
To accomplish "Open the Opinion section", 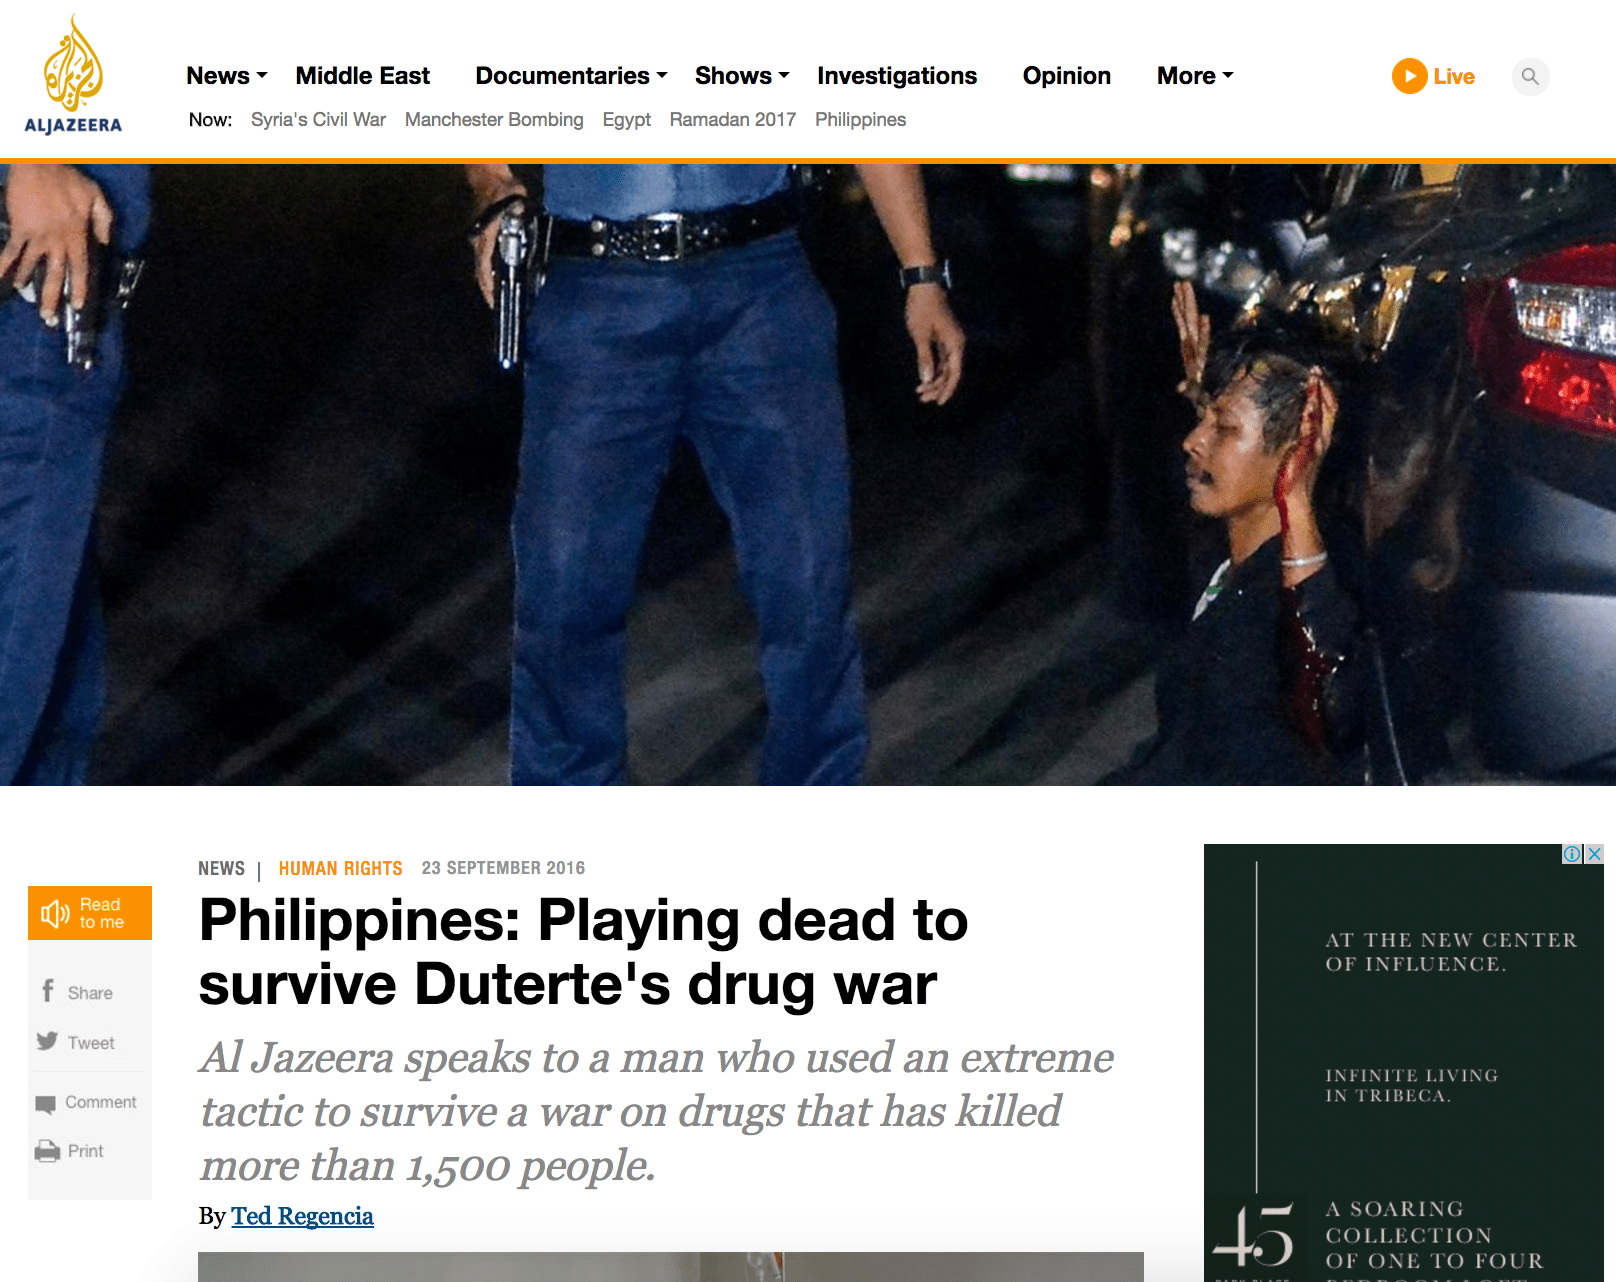I will pos(1067,76).
